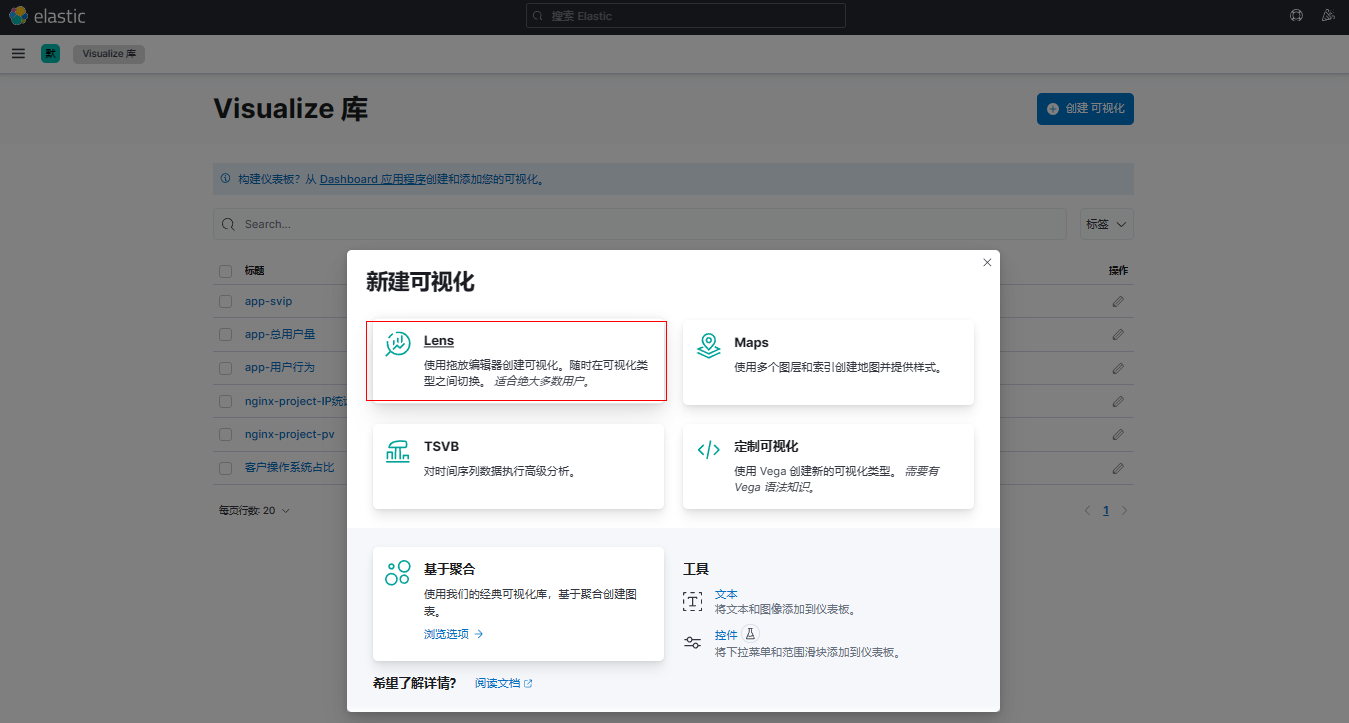Select the 文本 text tool
Viewport: 1349px width, 723px height.
pyautogui.click(x=726, y=595)
